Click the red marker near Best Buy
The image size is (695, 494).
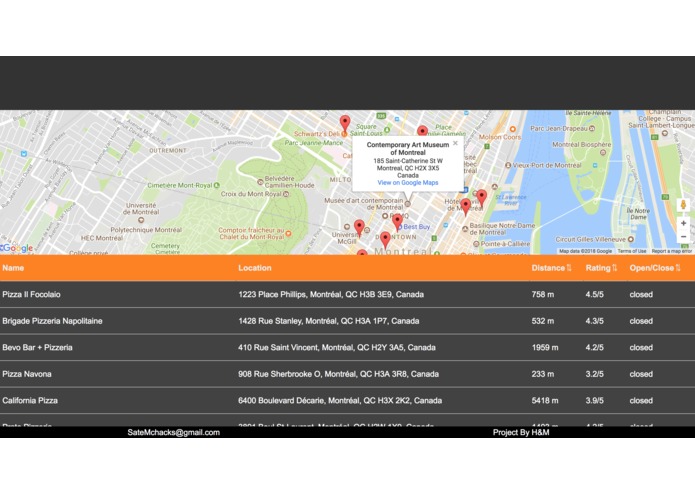[x=398, y=222]
